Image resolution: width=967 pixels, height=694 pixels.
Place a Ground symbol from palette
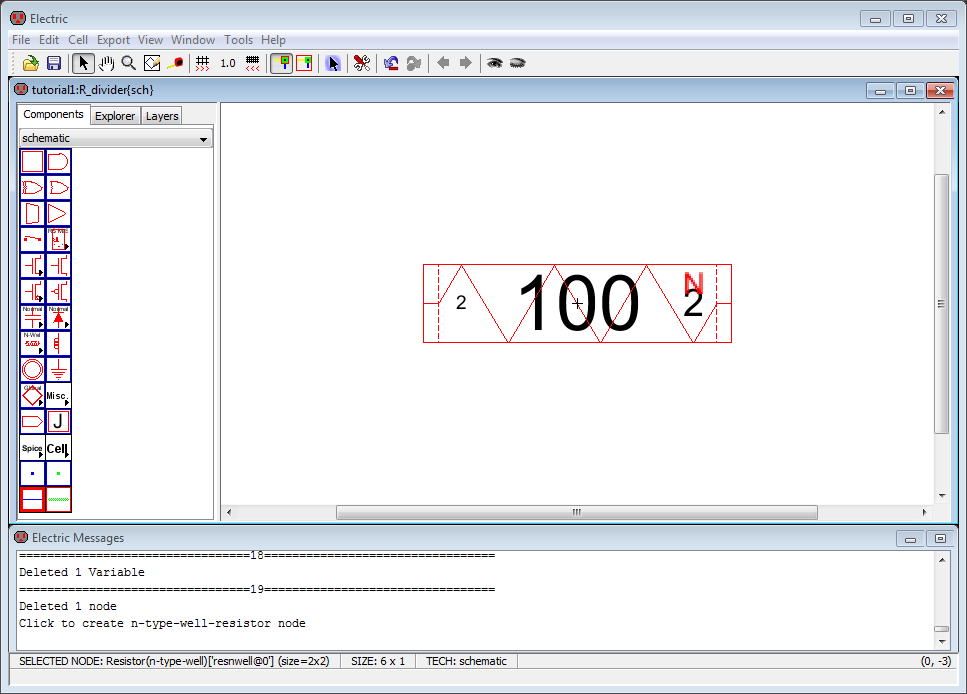coord(59,370)
